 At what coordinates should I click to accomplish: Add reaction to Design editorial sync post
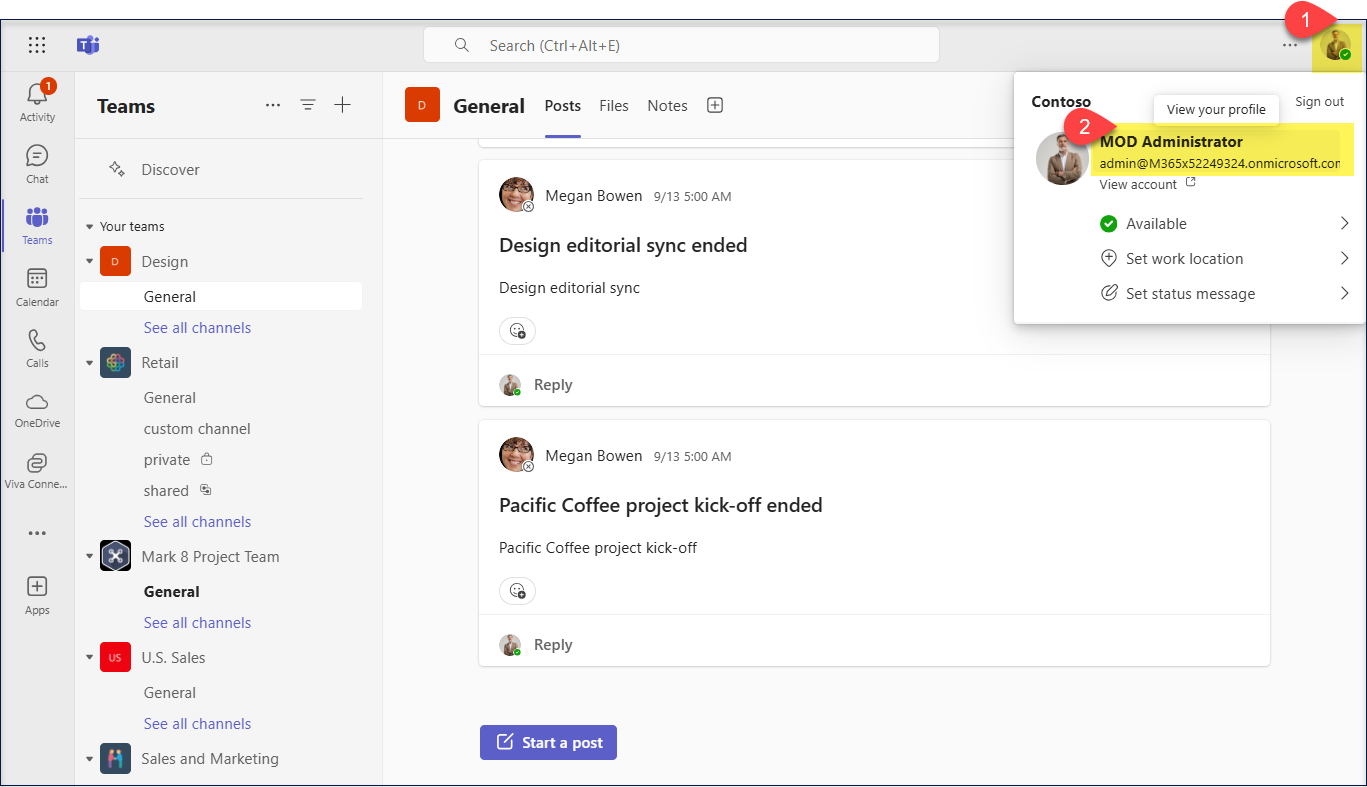coord(517,330)
